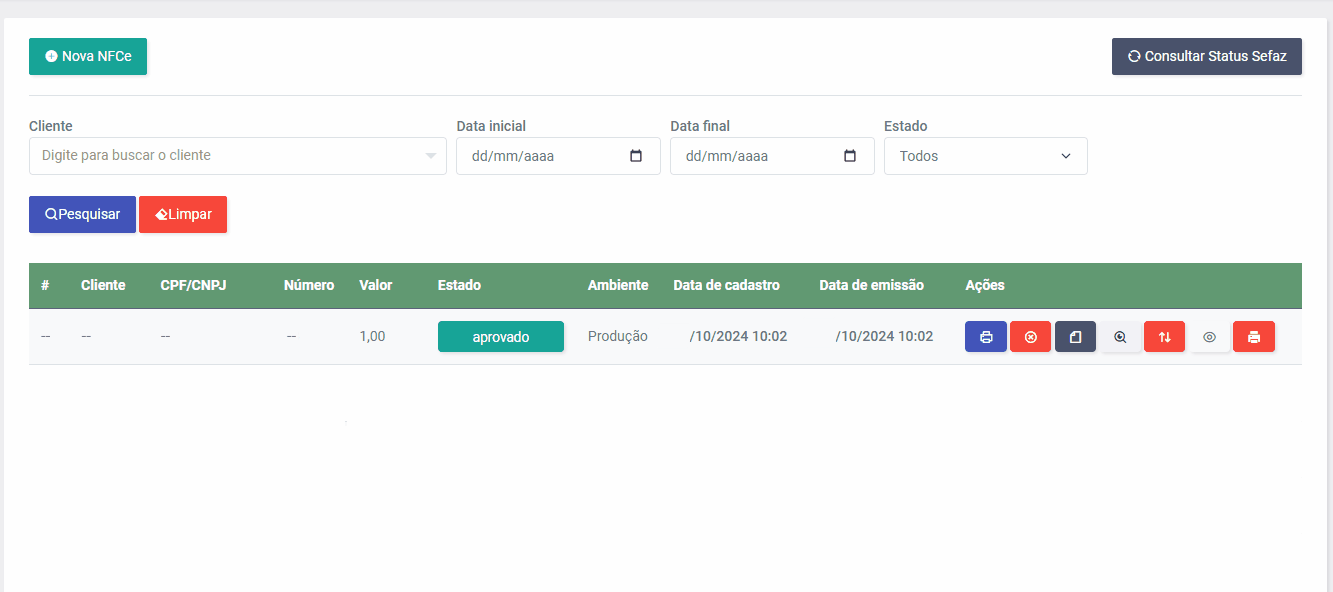Click the aprovado status badge
1333x592 pixels.
(501, 337)
